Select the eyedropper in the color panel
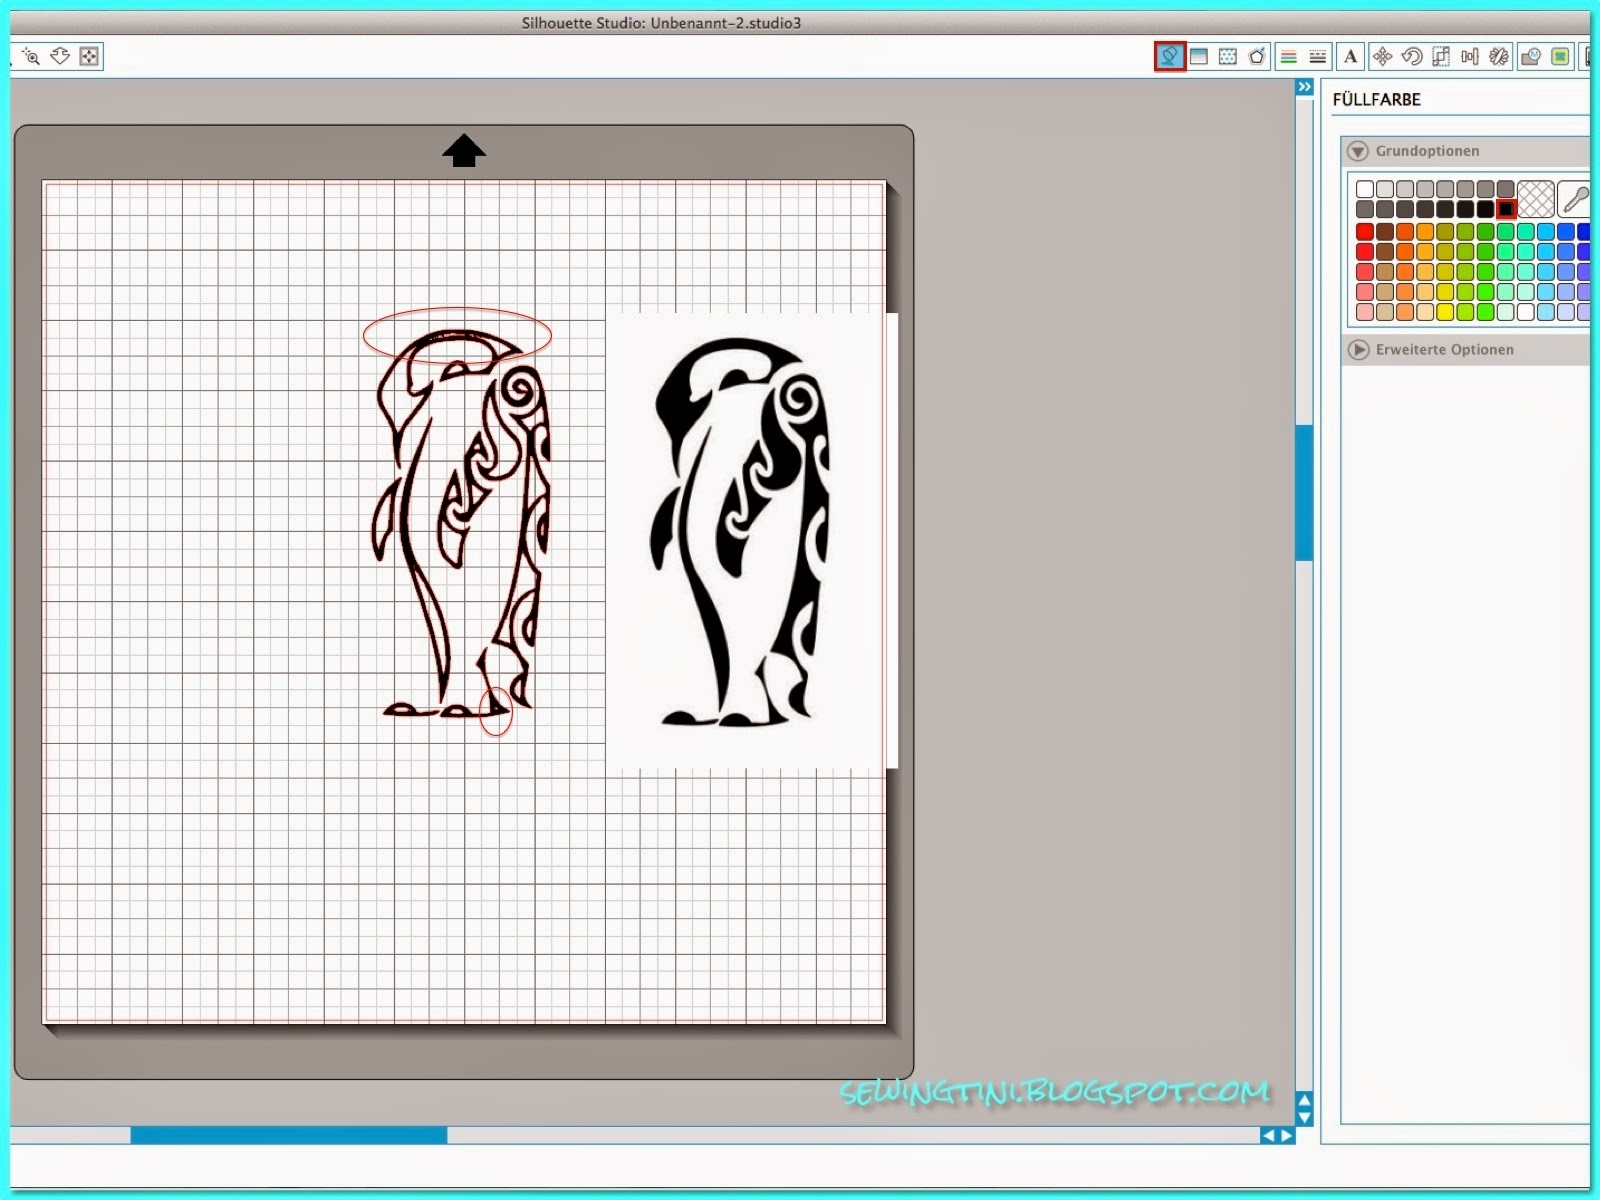Screen dimensions: 1600x1200 coord(1571,198)
